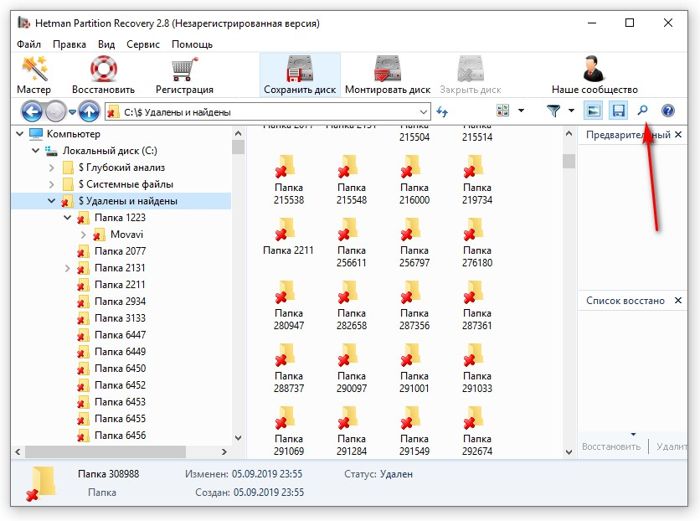Viewport: 700px width, 521px height.
Task: Refresh the current folder view
Action: tap(442, 111)
